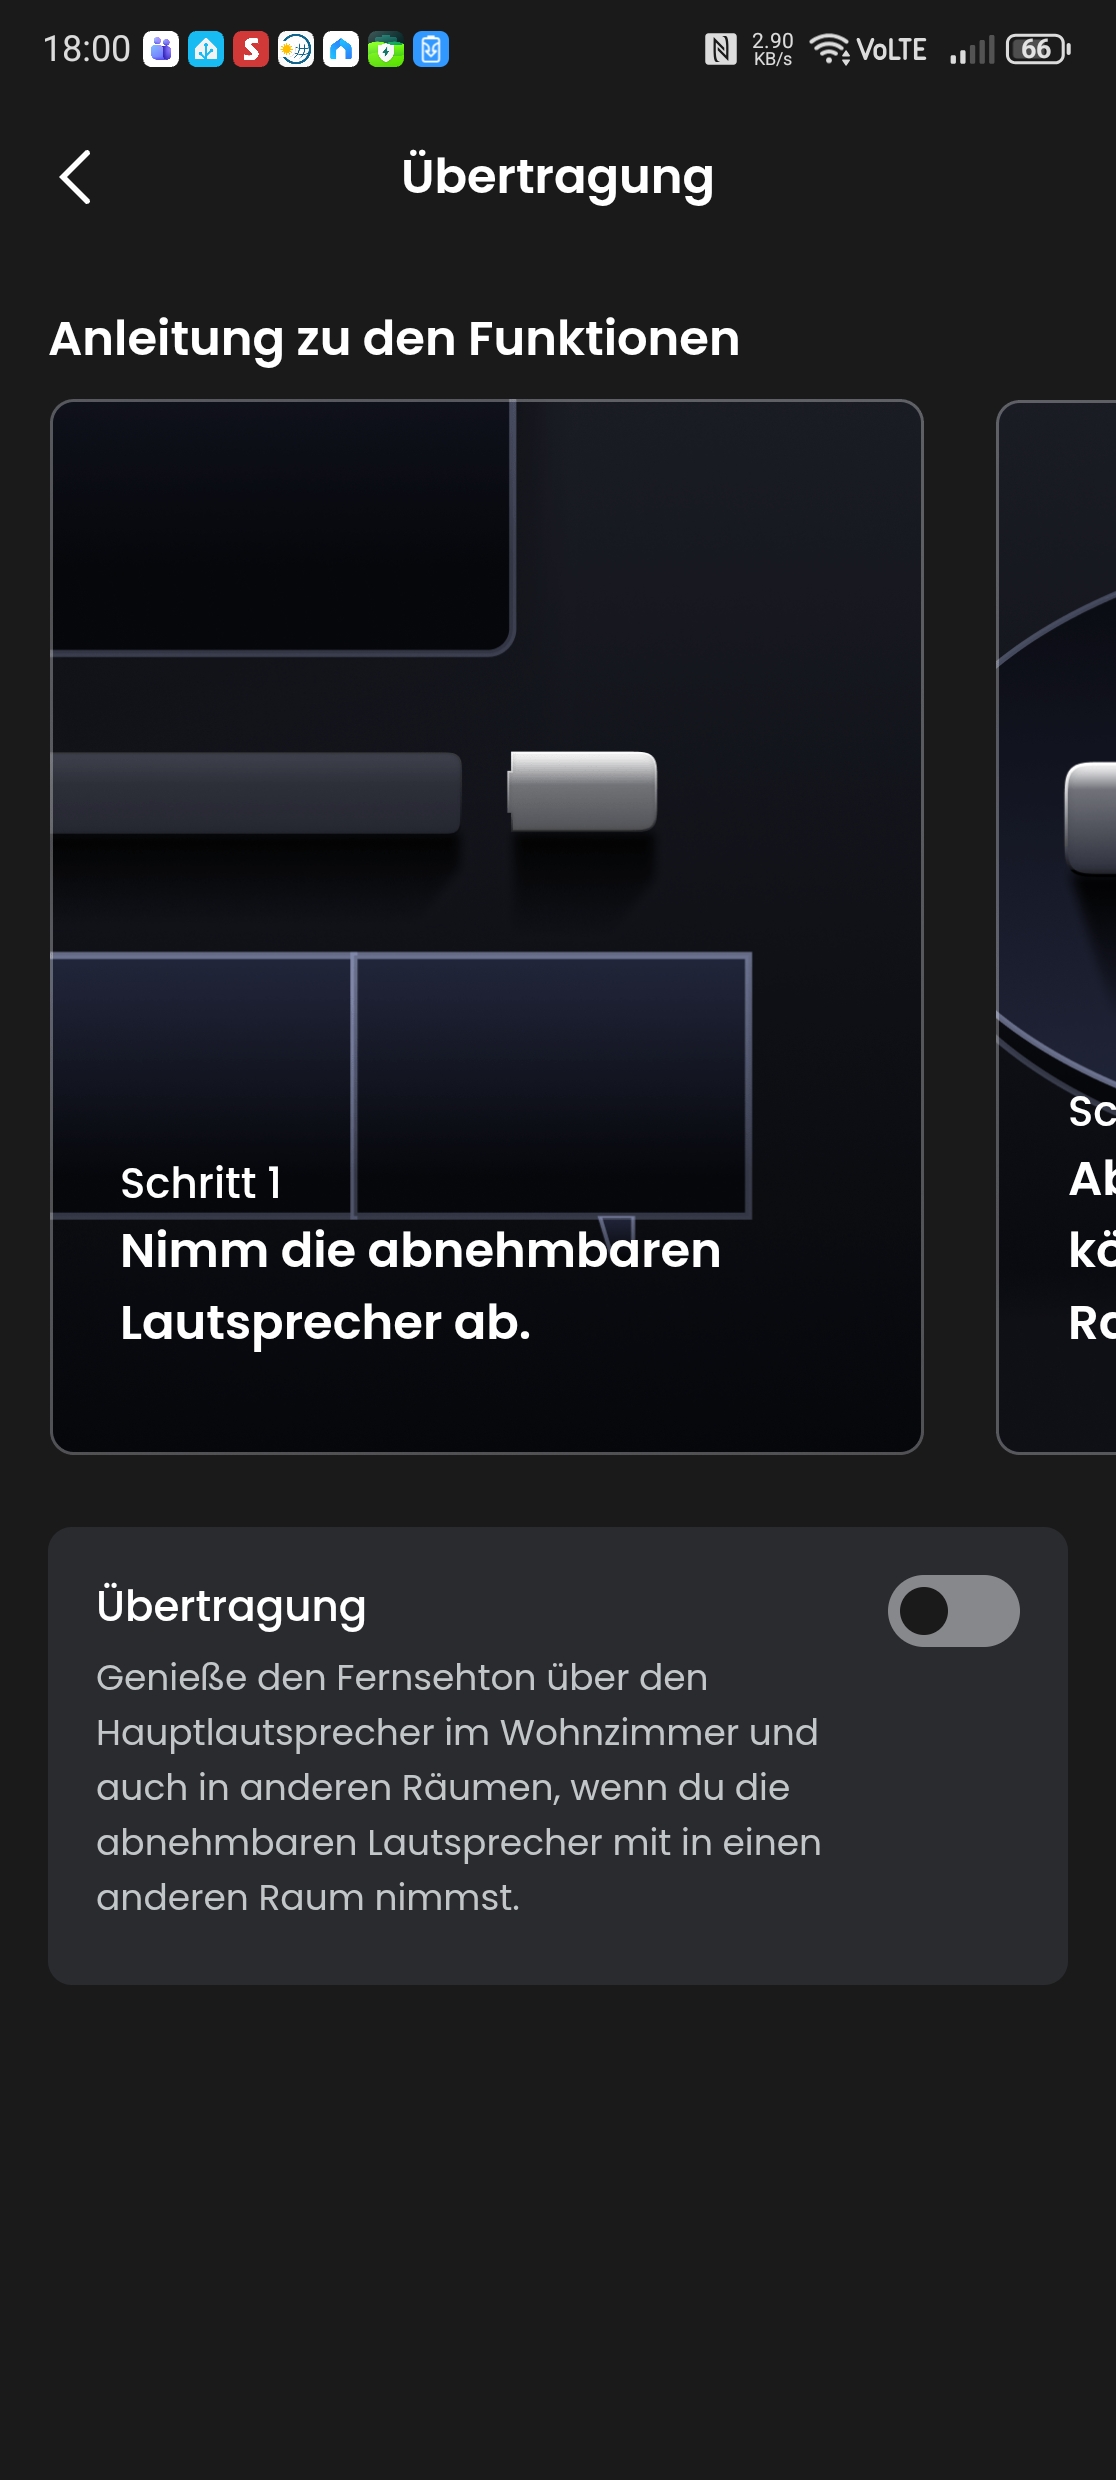Tap the detachable speaker image in card
Viewport: 1116px width, 2480px height.
click(x=582, y=791)
